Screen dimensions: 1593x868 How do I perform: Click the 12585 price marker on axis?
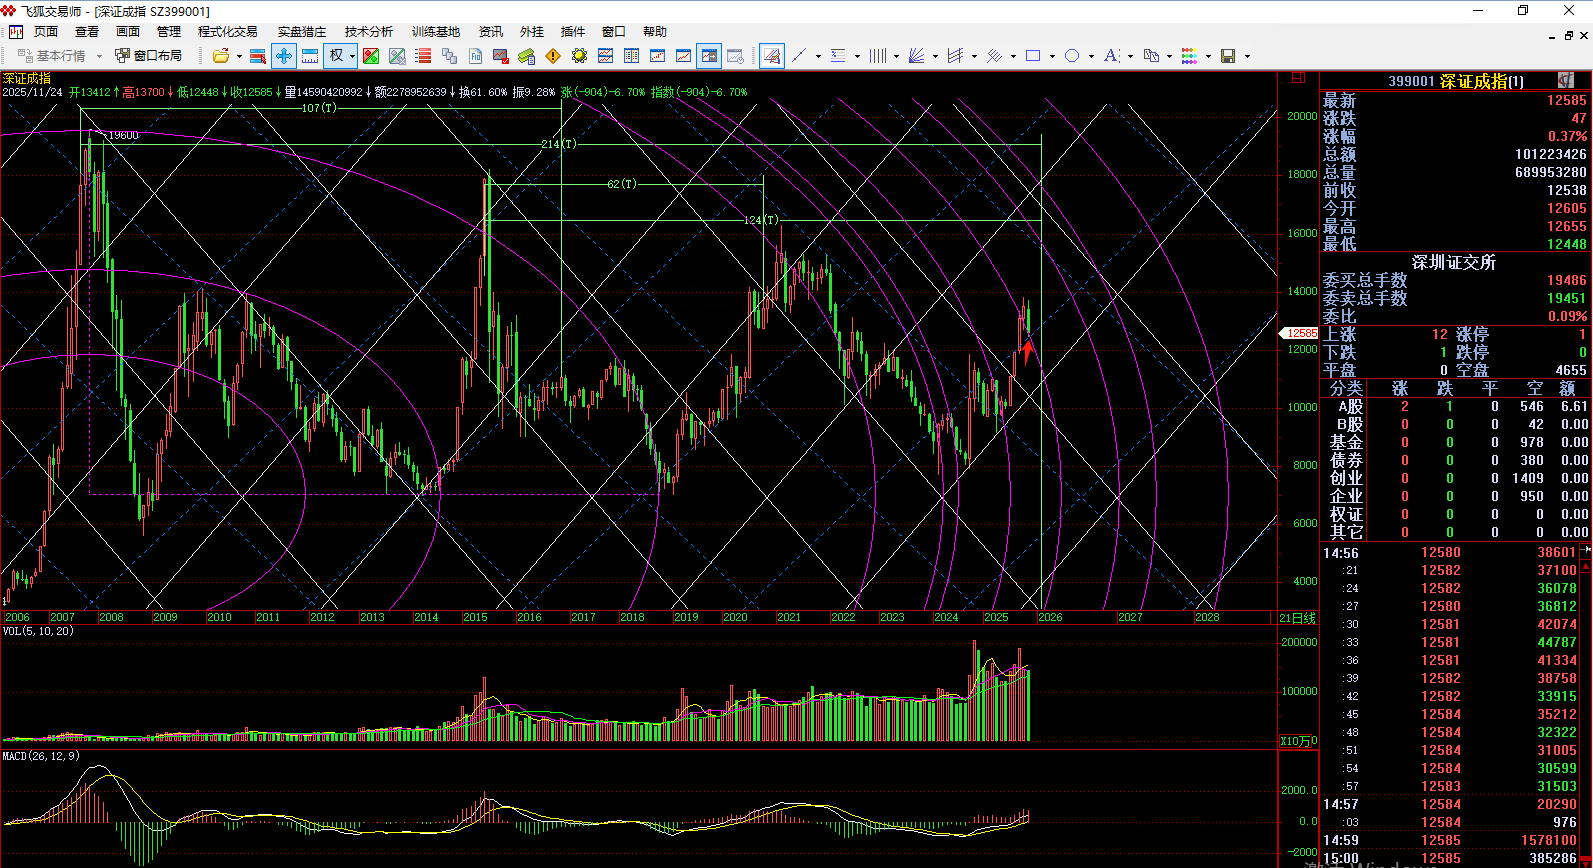point(1301,333)
